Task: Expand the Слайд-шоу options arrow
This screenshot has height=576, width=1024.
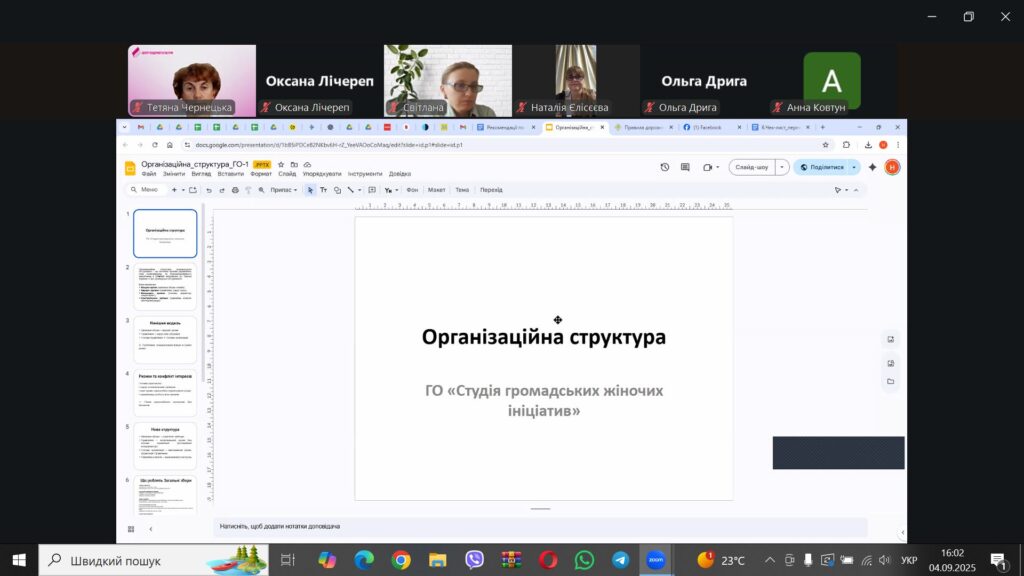Action: tap(782, 167)
